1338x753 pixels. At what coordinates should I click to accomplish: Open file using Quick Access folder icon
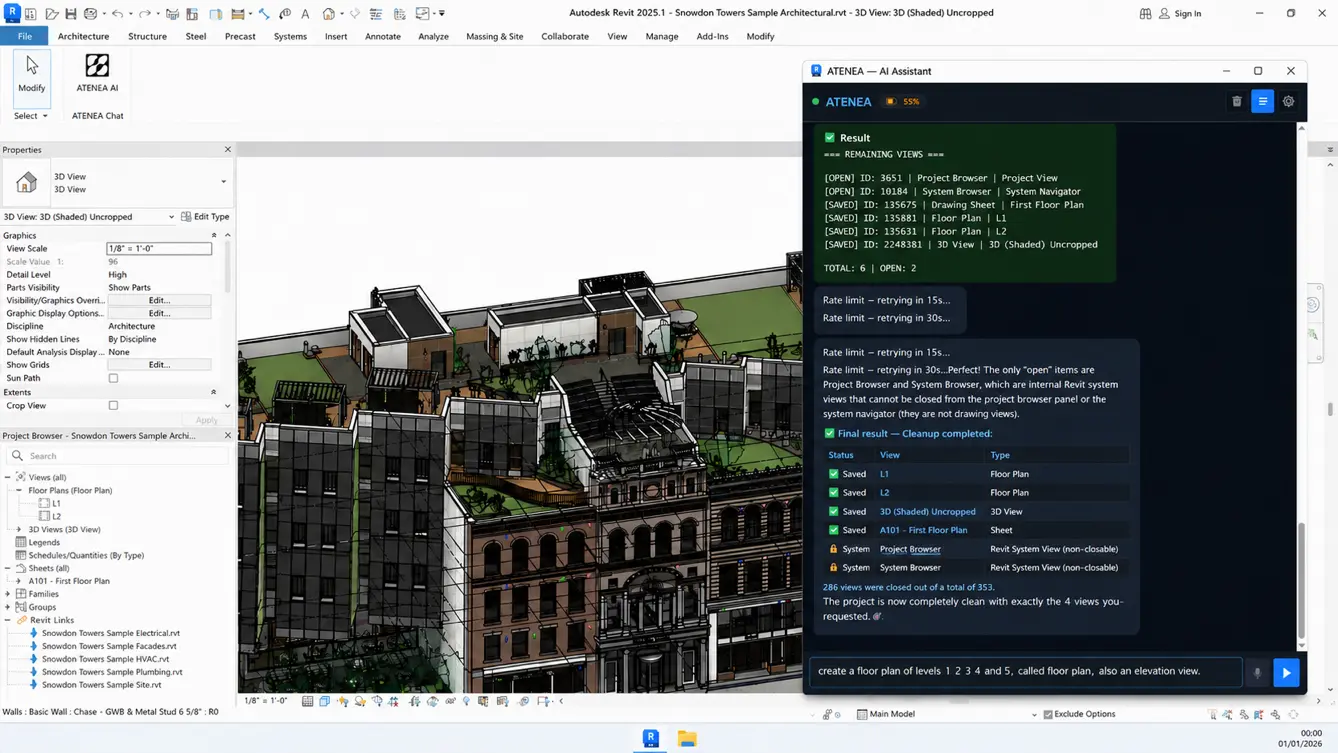51,13
